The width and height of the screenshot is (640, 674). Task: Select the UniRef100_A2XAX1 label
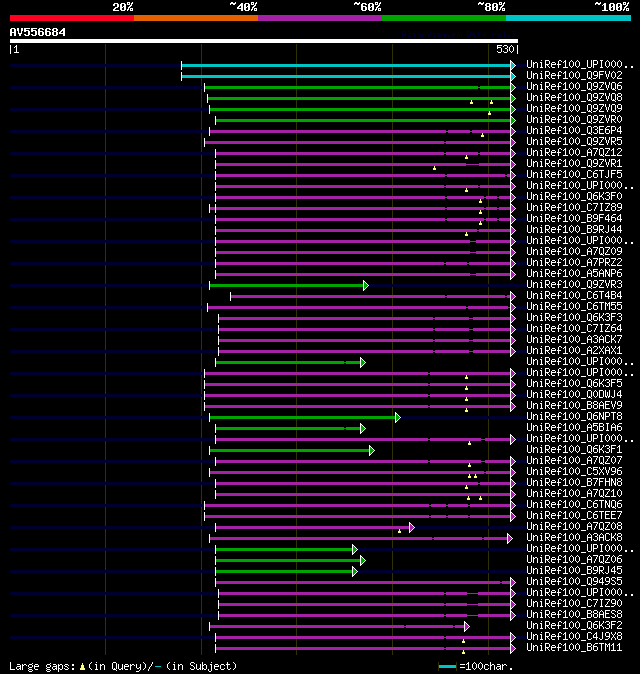[574, 351]
